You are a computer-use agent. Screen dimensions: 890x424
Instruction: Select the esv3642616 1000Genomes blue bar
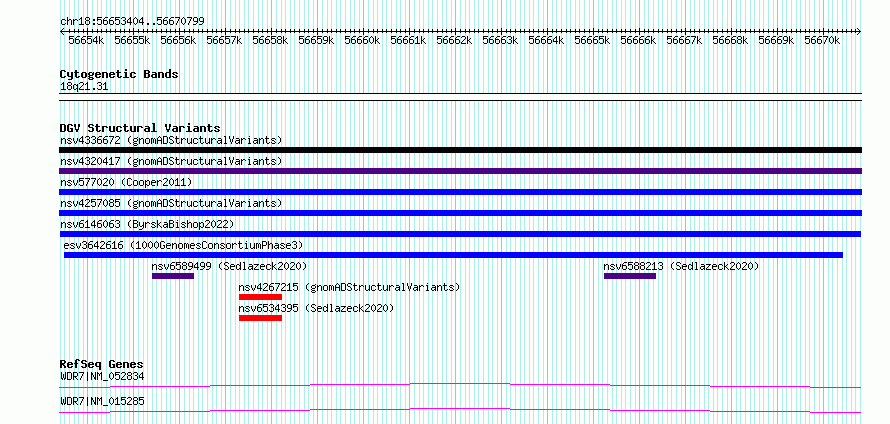click(x=454, y=255)
